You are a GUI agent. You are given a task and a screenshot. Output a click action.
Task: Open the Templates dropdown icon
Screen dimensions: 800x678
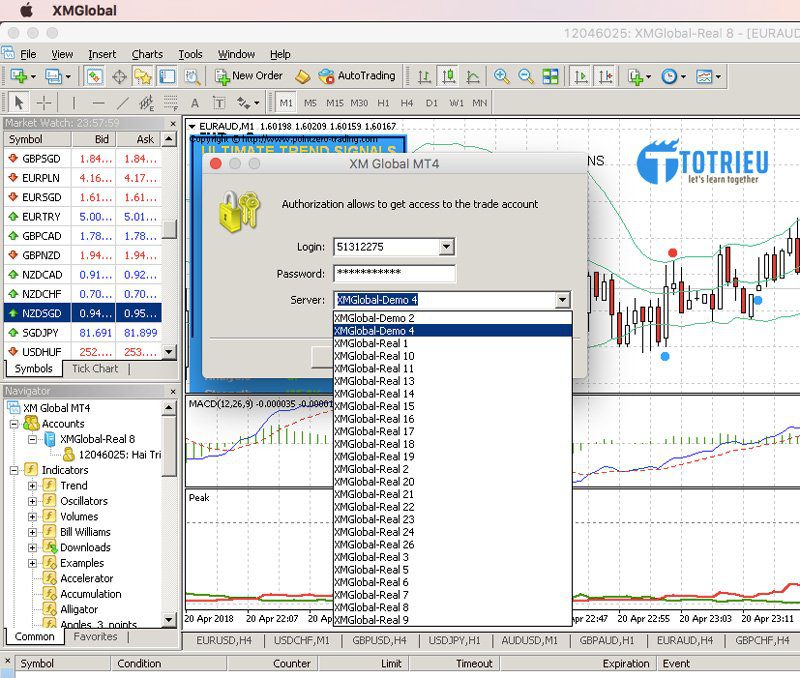pyautogui.click(x=708, y=77)
